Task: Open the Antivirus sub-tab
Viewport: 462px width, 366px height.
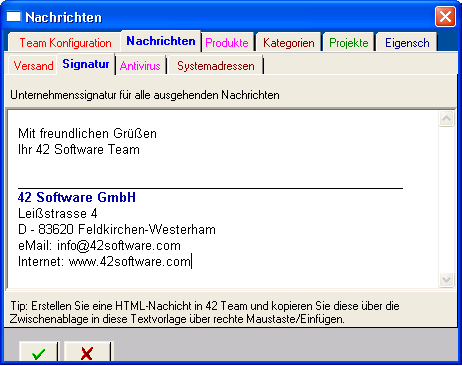Action: (140, 65)
